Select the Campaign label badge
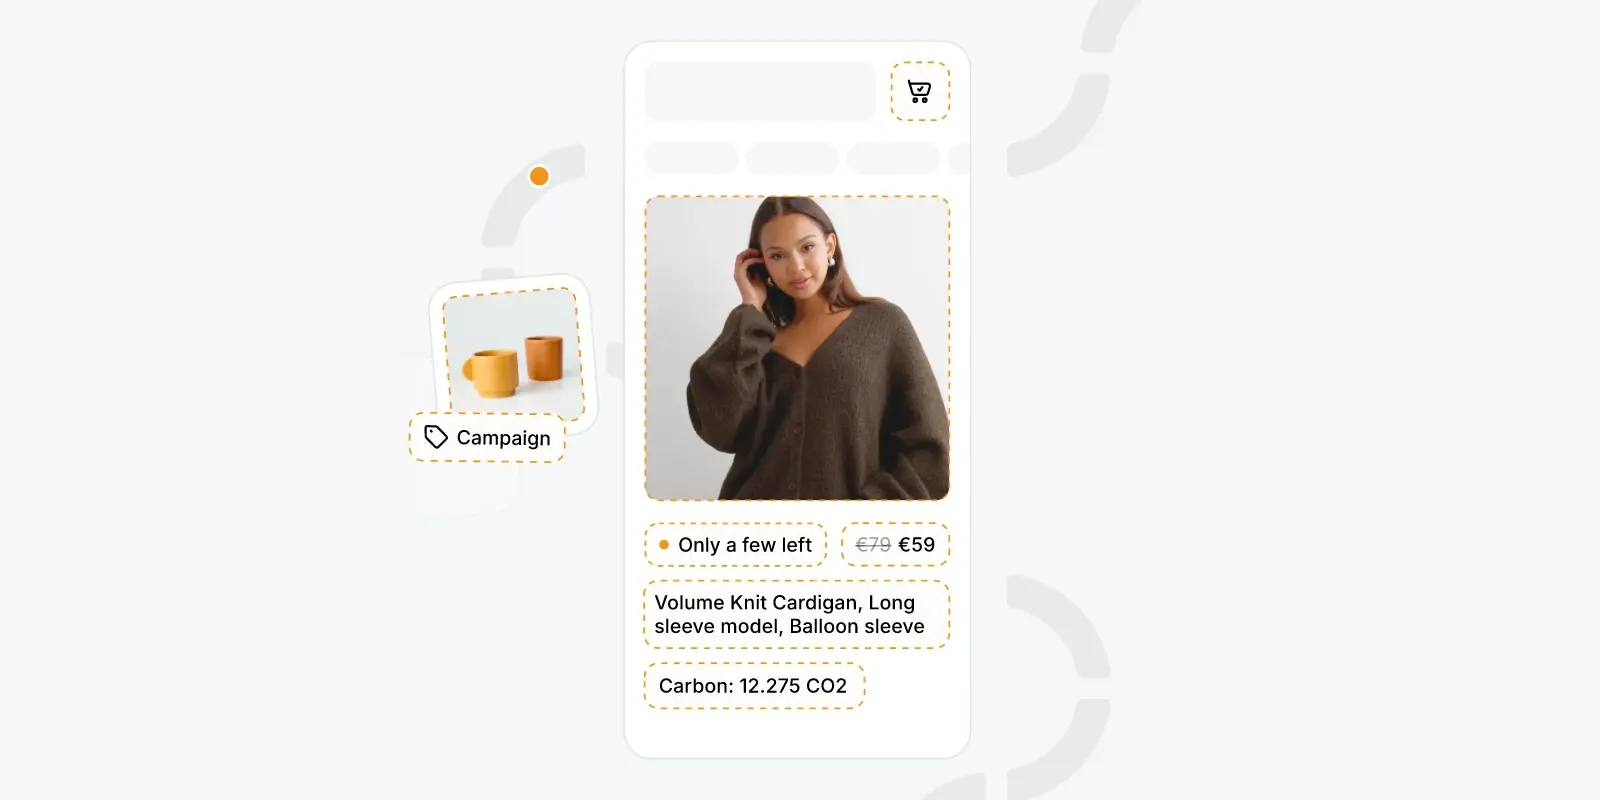Viewport: 1600px width, 800px height. (487, 438)
